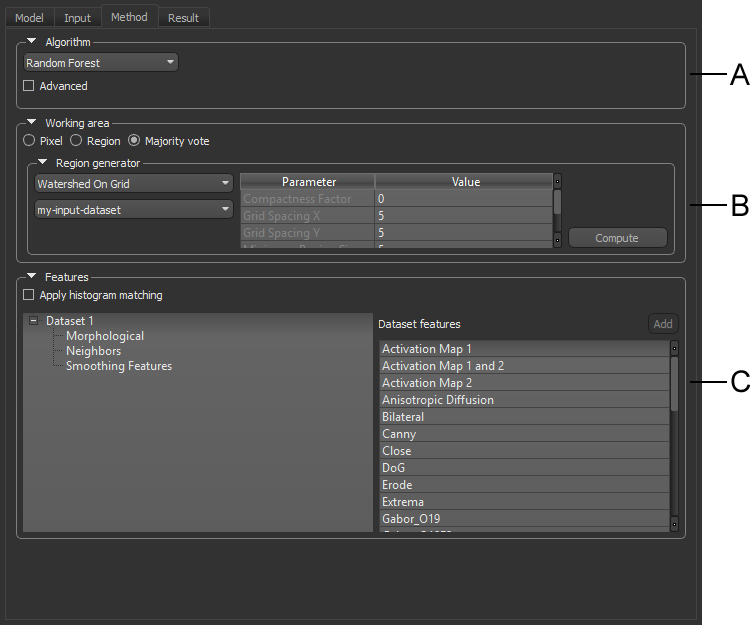Click the Compute button
The width and height of the screenshot is (750, 625).
click(x=617, y=238)
